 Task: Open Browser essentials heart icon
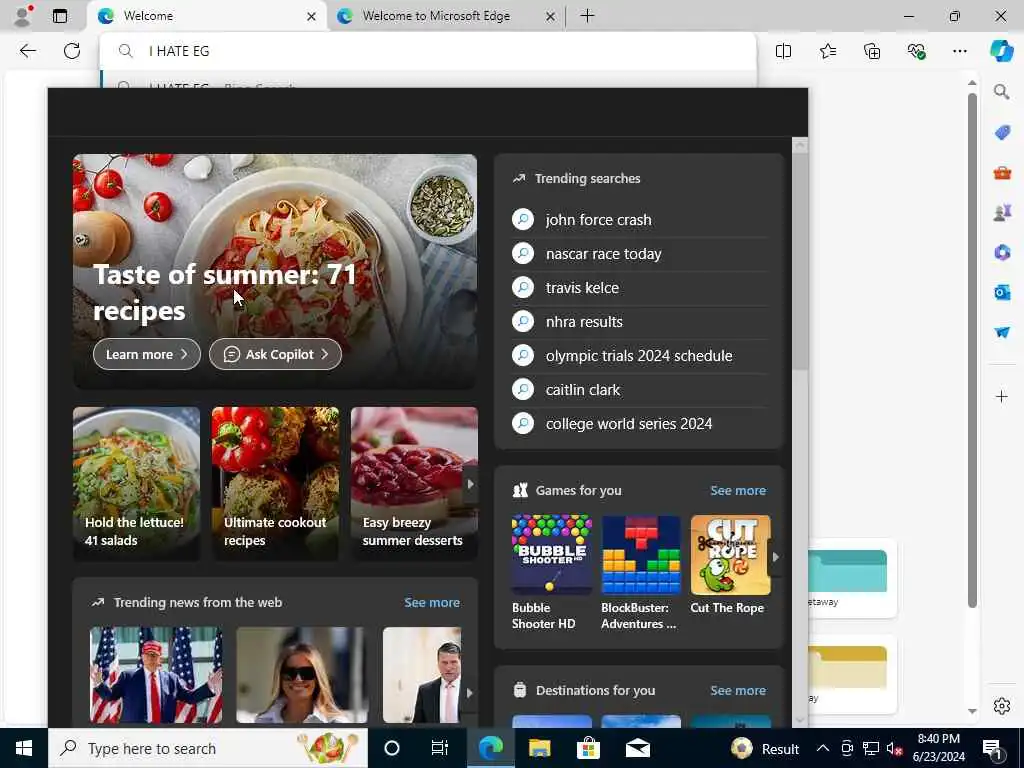coord(916,51)
